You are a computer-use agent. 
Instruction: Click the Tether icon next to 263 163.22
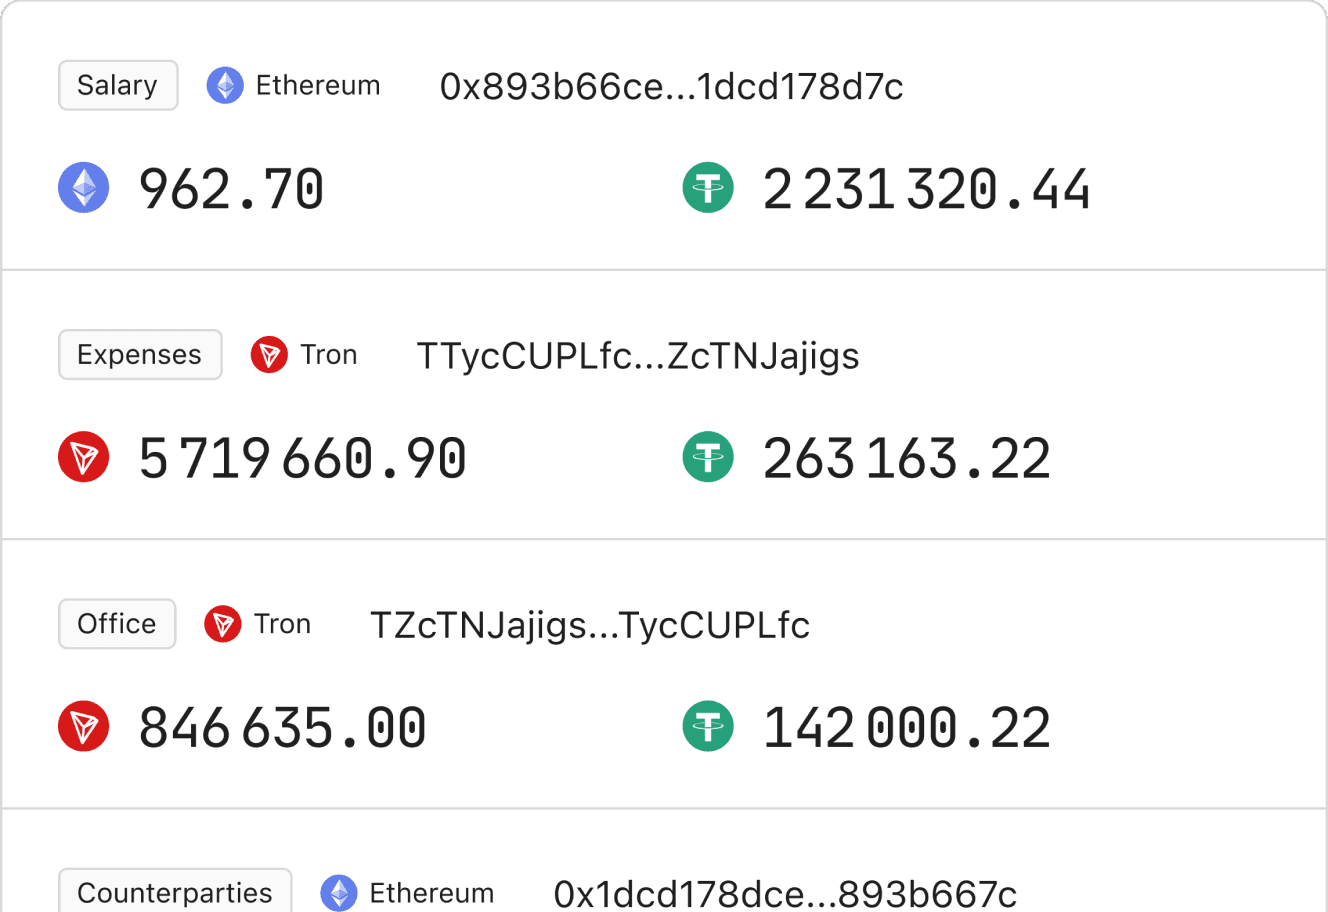point(708,457)
